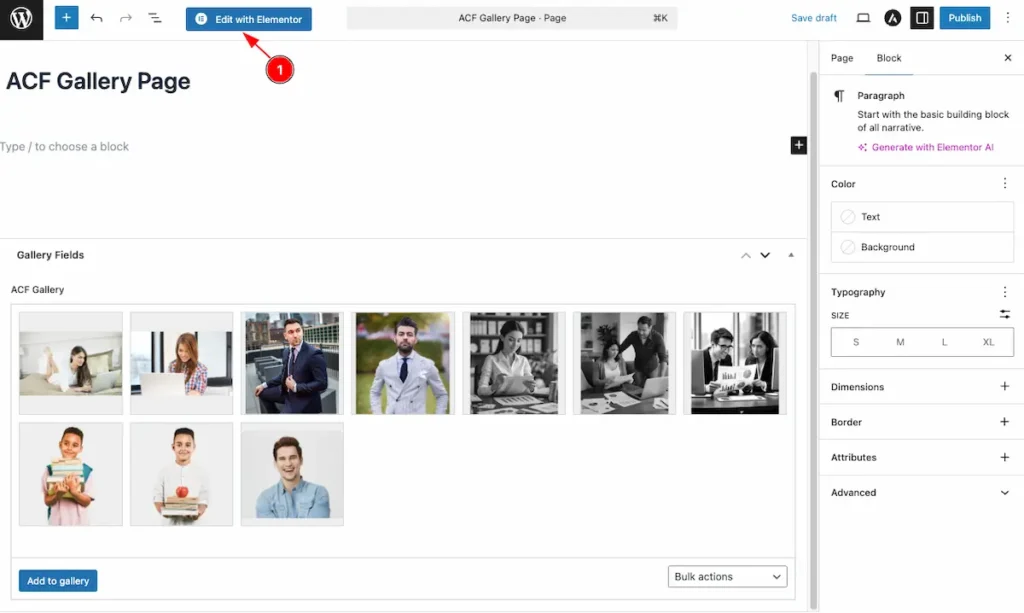The width and height of the screenshot is (1024, 613).
Task: Pick the Text color swatch
Action: click(848, 217)
